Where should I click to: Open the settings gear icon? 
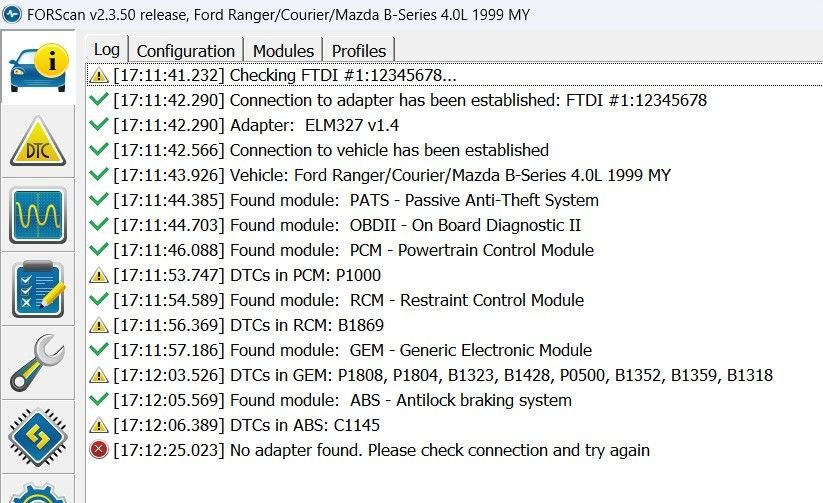tap(38, 492)
